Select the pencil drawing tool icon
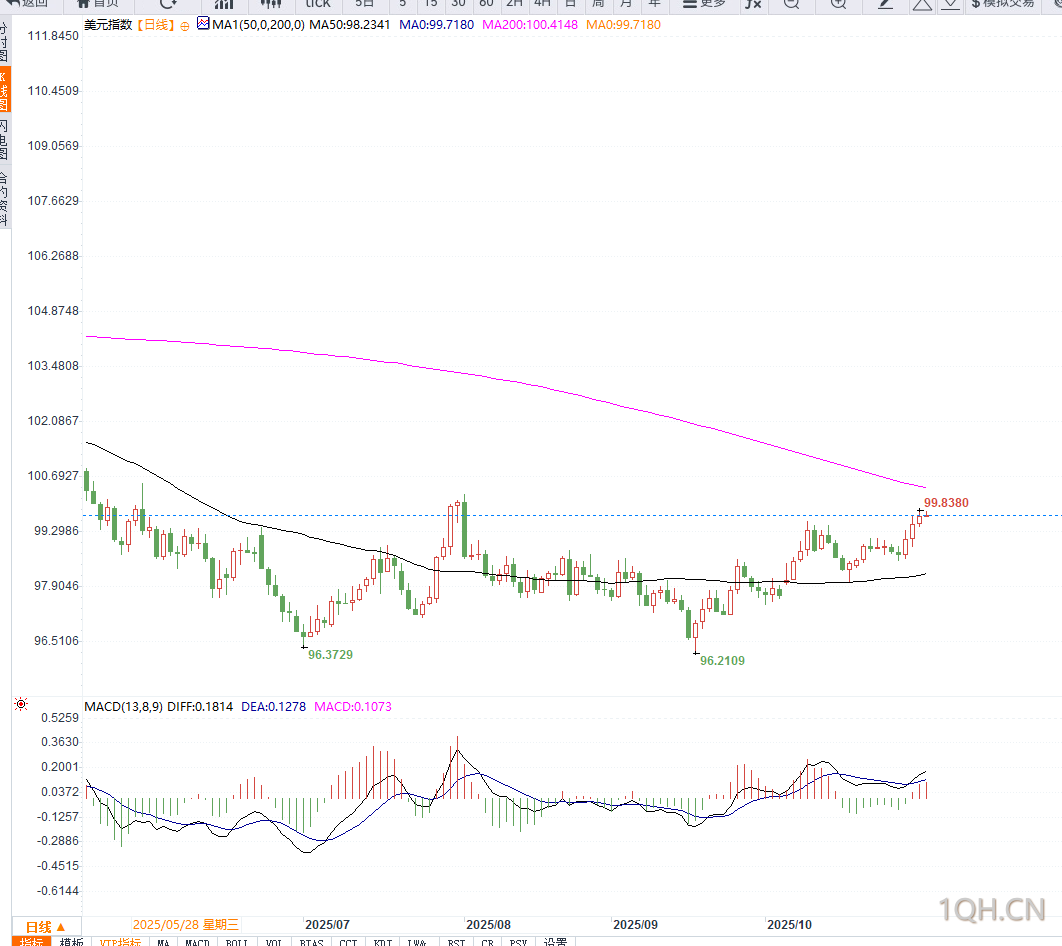The image size is (1062, 946). click(x=885, y=4)
